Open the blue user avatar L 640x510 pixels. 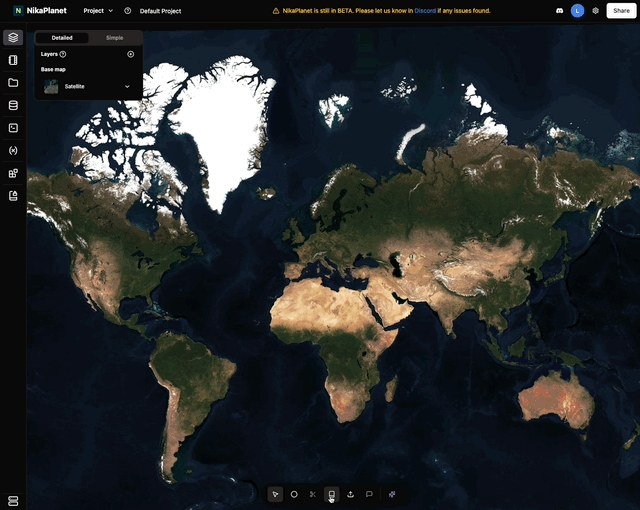click(x=577, y=11)
